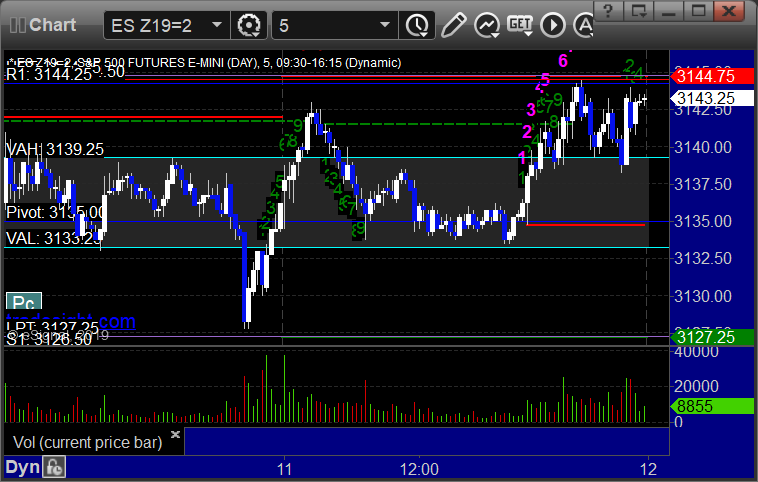Open the window options dropdown icon
This screenshot has height=482, width=758.
pyautogui.click(x=639, y=10)
